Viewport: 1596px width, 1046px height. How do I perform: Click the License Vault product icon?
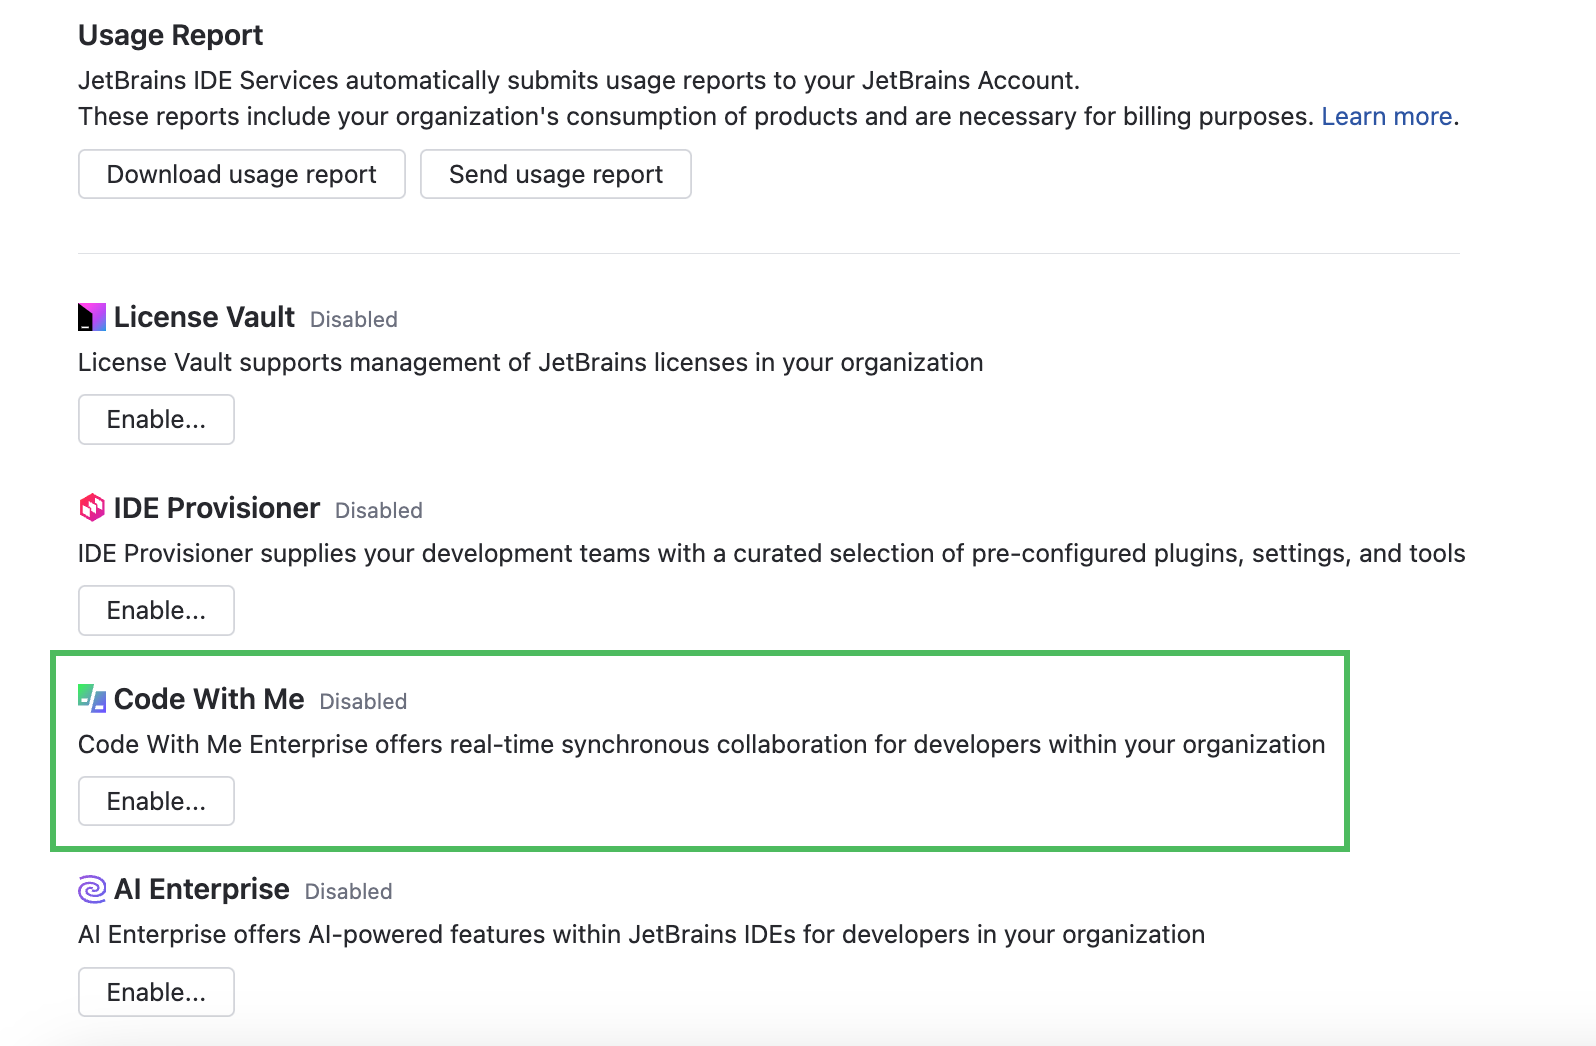[92, 317]
